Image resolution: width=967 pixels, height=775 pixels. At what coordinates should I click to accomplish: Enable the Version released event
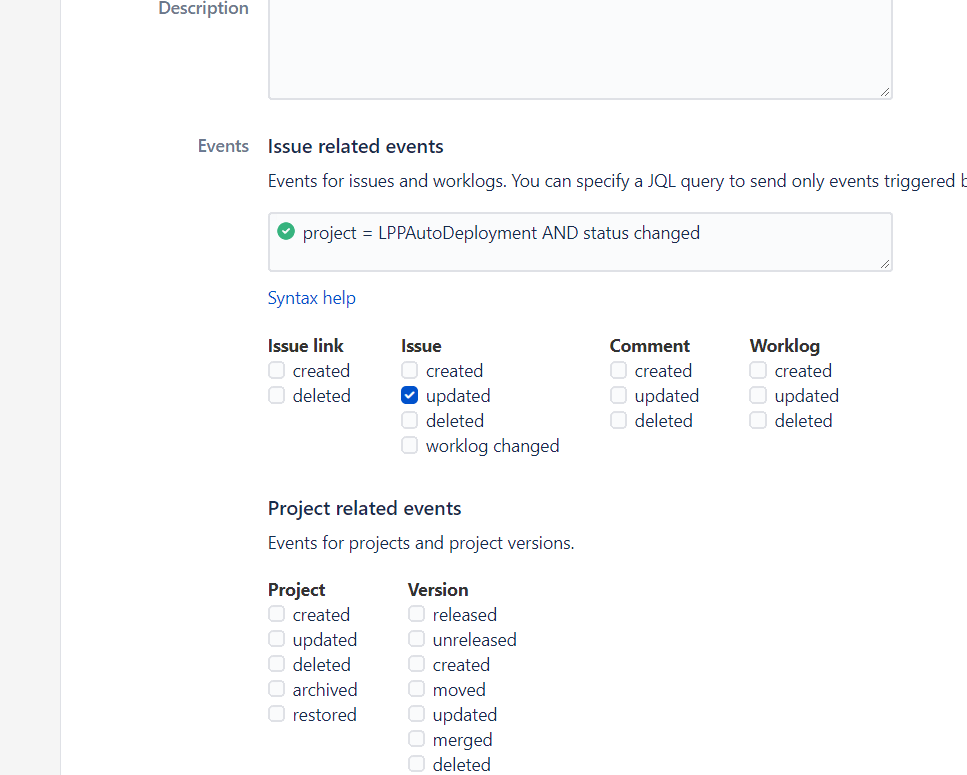pyautogui.click(x=416, y=613)
